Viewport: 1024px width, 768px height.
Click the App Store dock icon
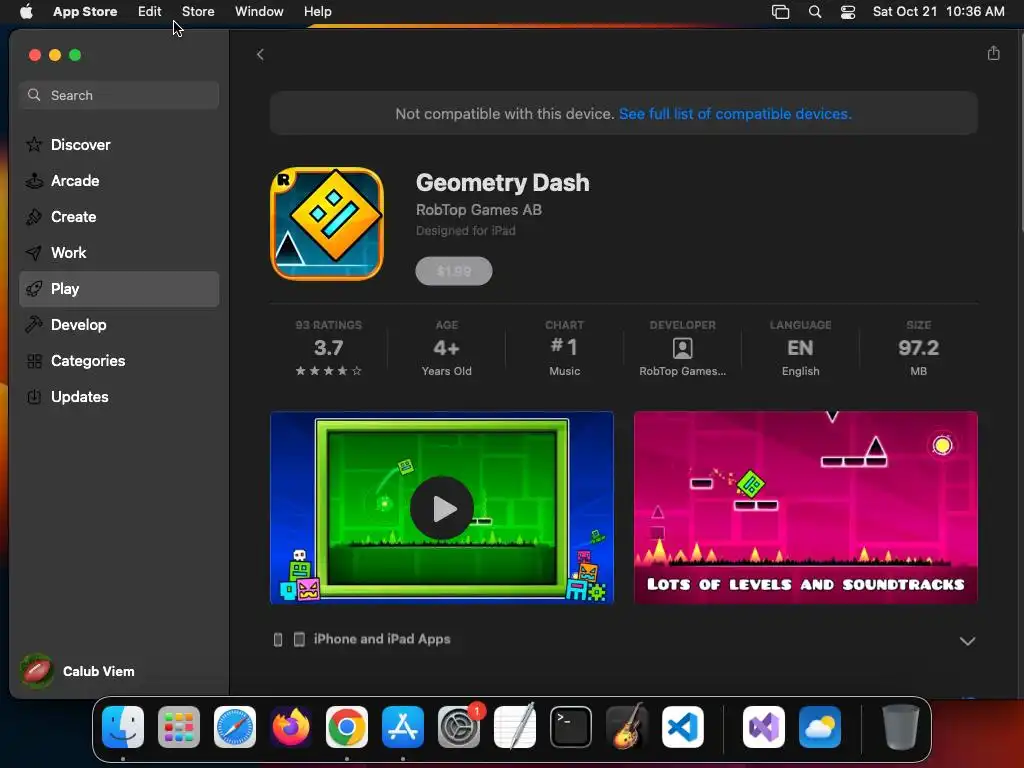(x=403, y=727)
